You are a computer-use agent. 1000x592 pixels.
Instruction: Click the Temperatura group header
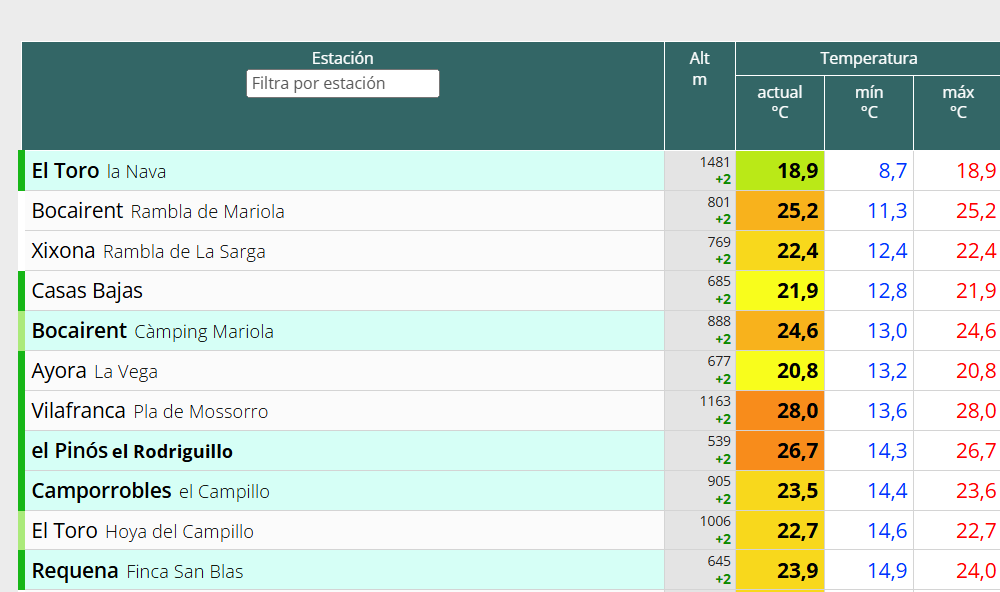(868, 59)
